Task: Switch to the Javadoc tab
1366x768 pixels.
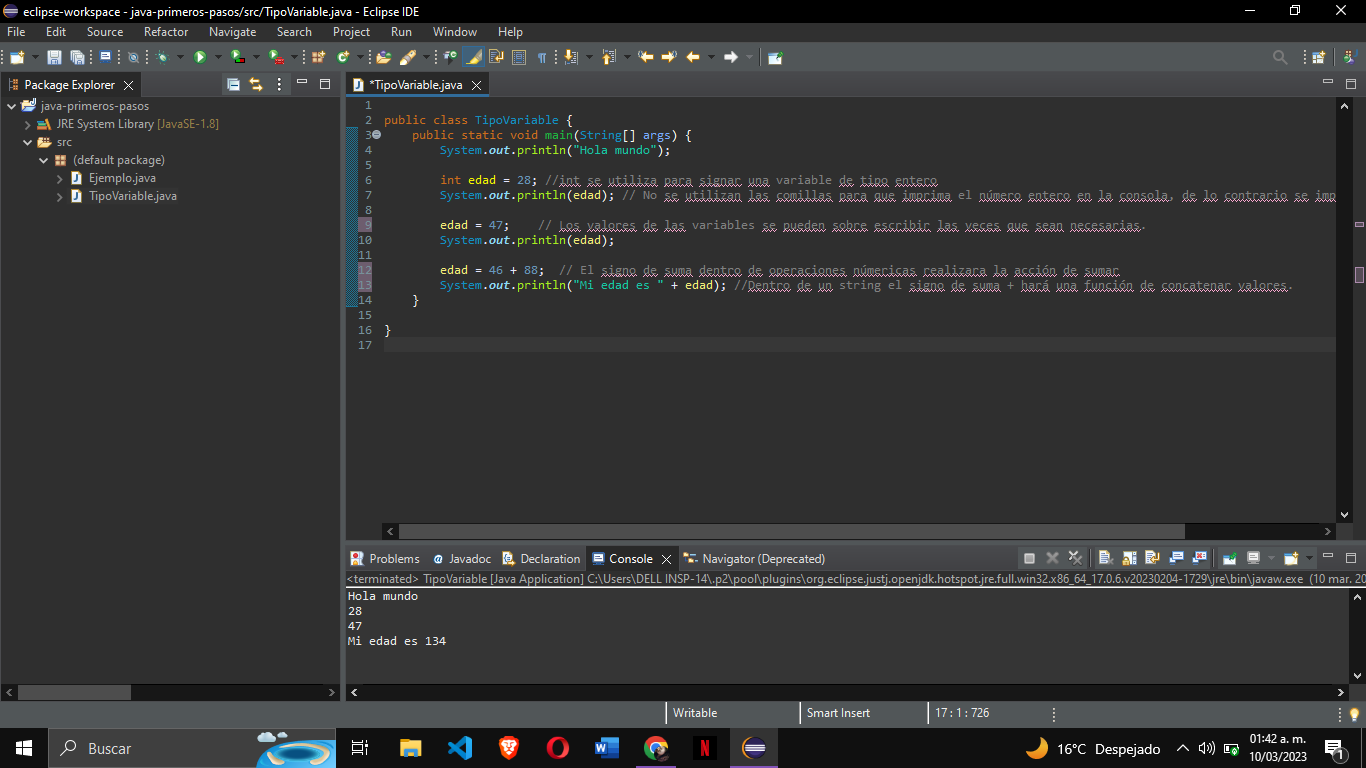Action: [461, 559]
